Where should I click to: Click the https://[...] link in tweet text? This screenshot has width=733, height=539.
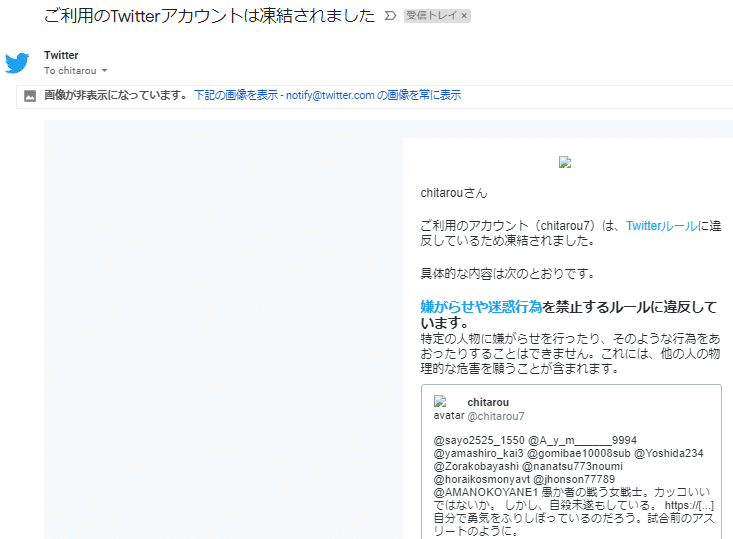[x=689, y=505]
